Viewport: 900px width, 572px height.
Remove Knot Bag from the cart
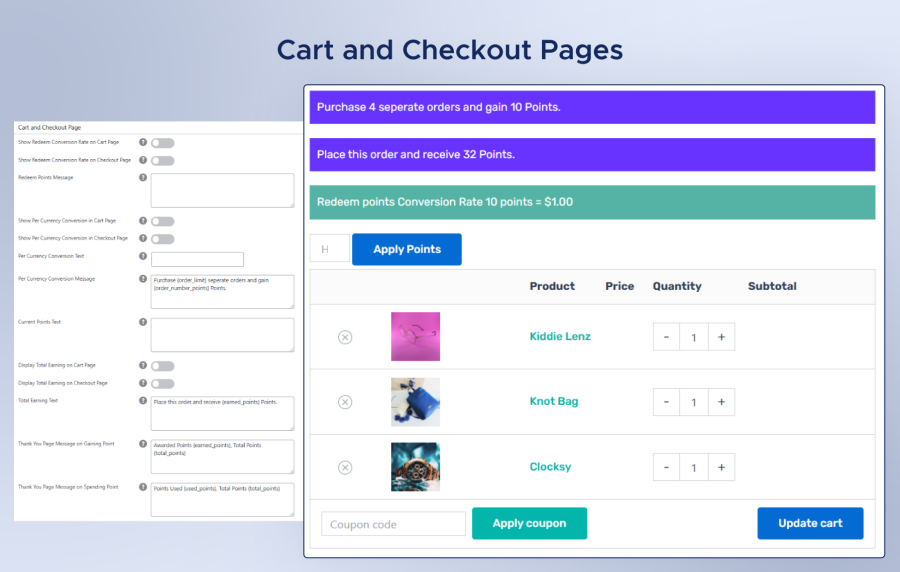[345, 402]
